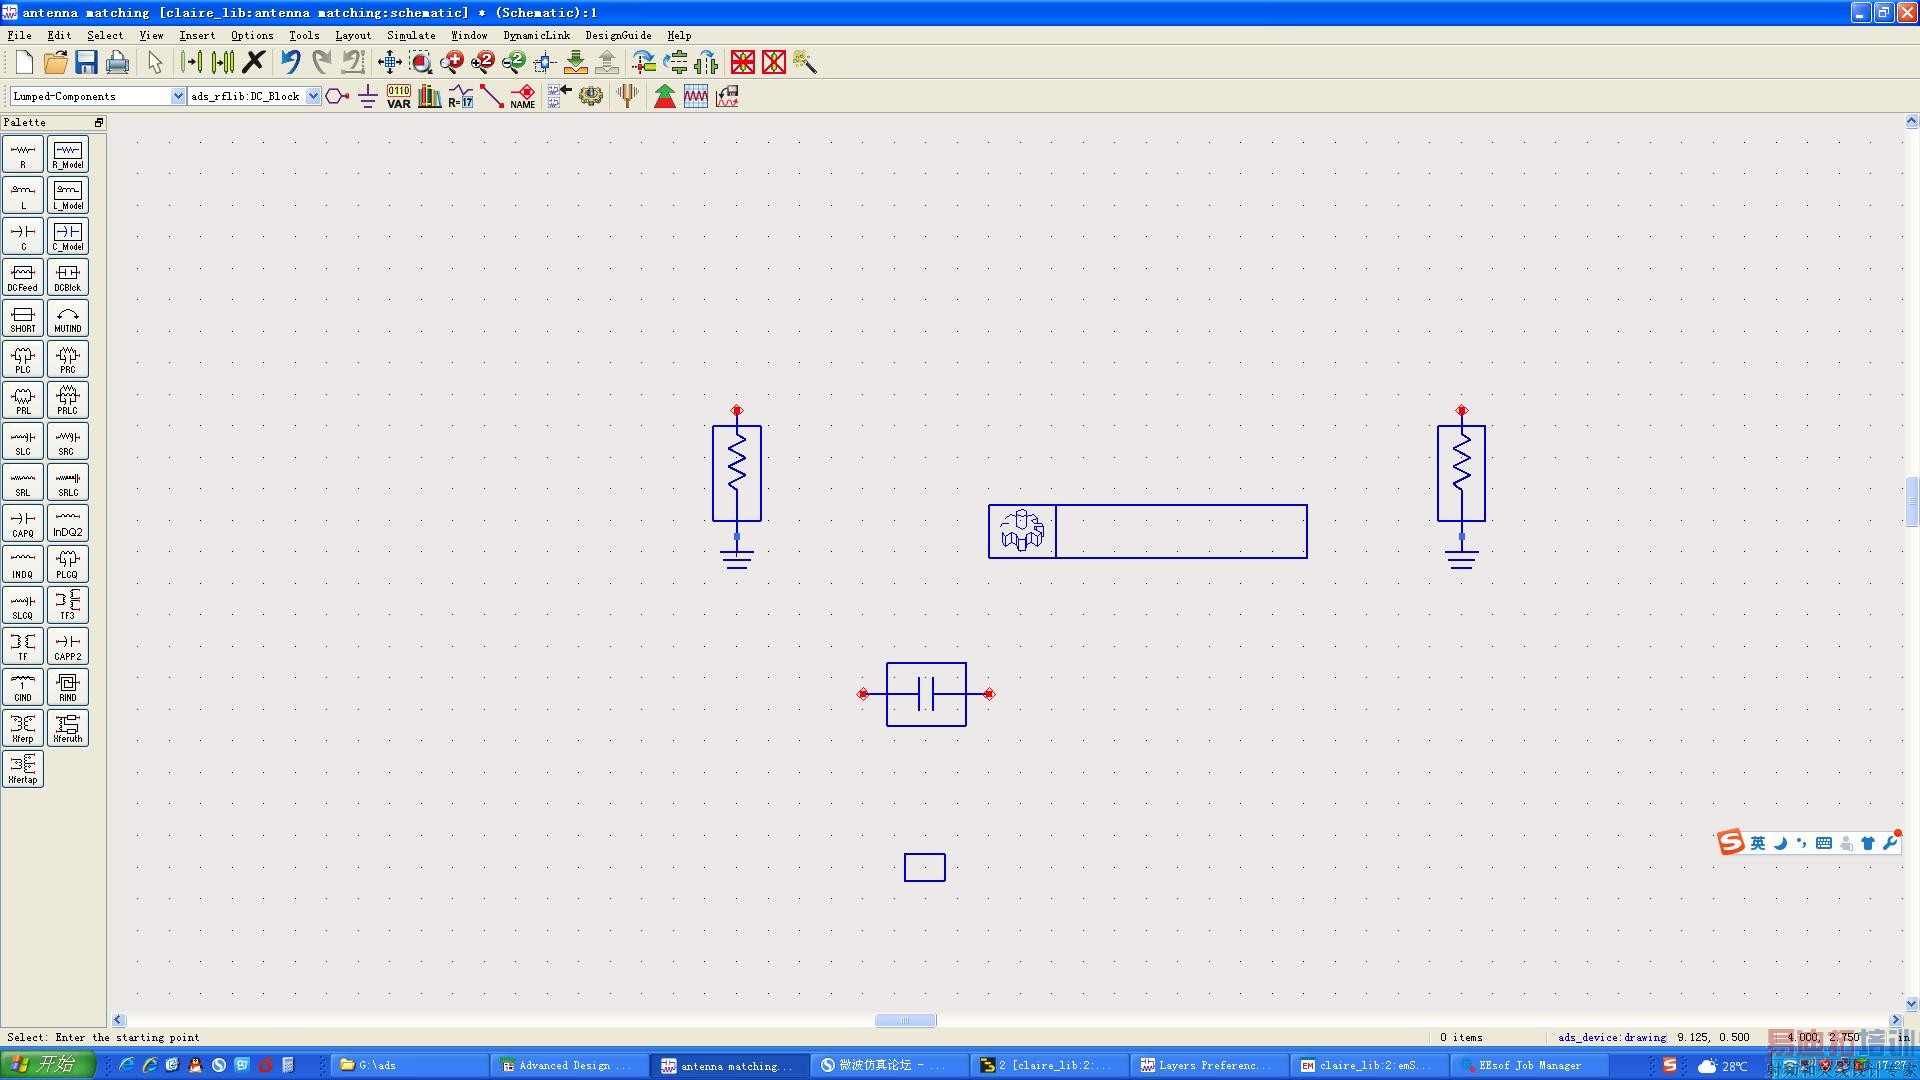Select the Insert Wire tool
Viewport: 1920px width, 1080px height.
click(491, 96)
